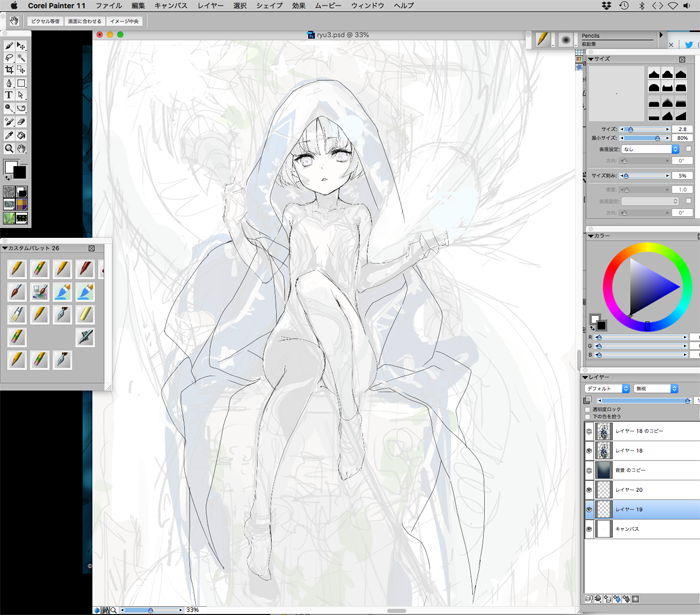Select the Brush tool in the toolbox
This screenshot has height=615, width=700.
coord(9,46)
